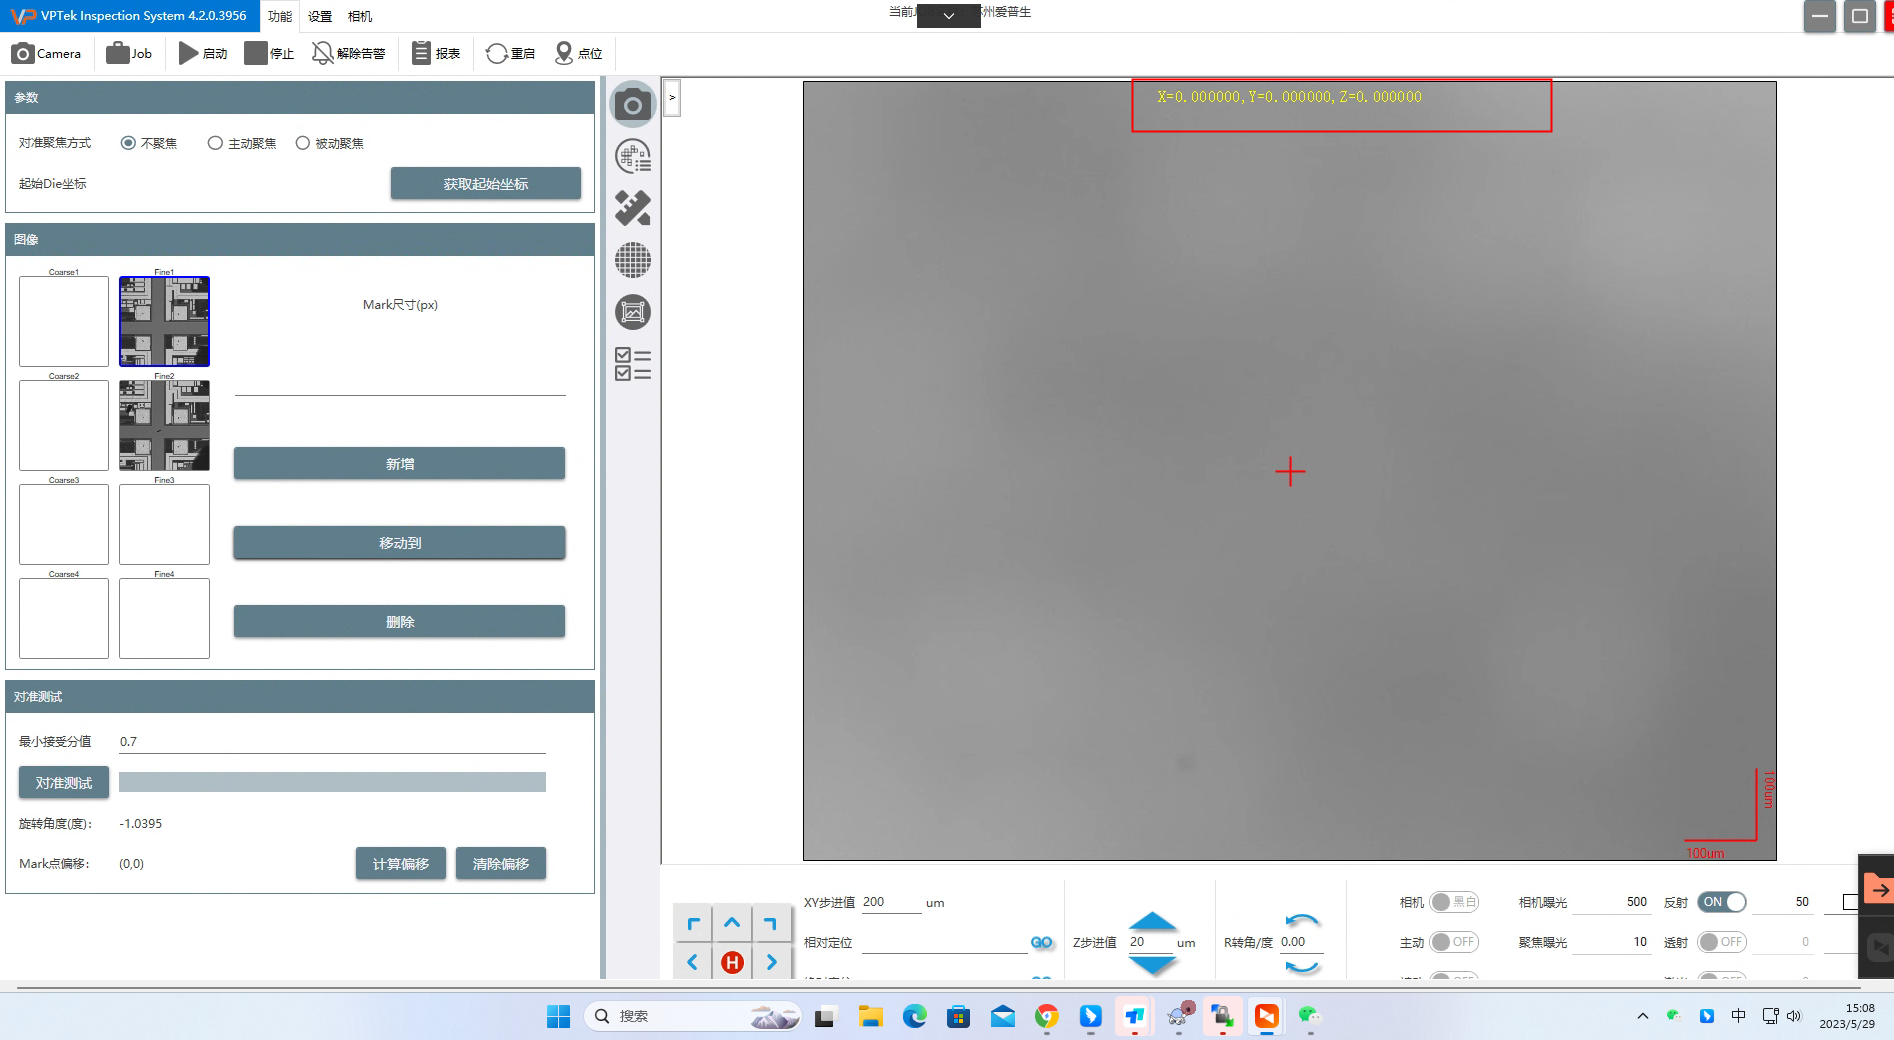Select the Fine1 thumbnail image

(164, 321)
